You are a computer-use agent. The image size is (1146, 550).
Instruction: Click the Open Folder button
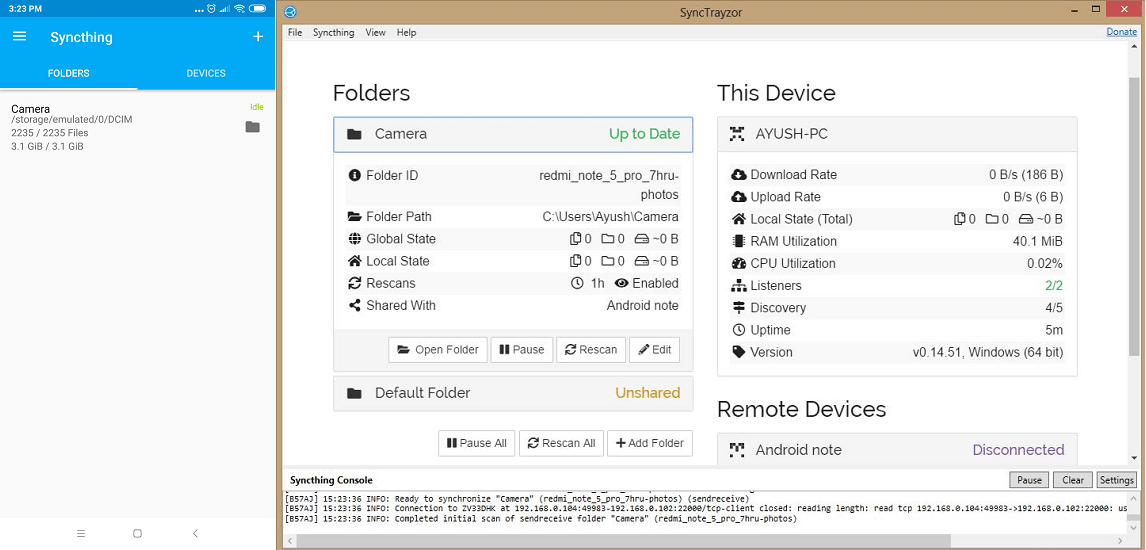coord(438,350)
